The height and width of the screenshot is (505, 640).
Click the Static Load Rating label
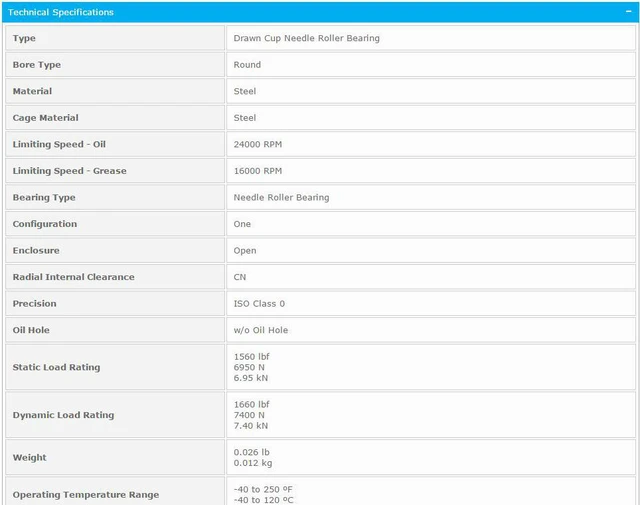pos(56,367)
